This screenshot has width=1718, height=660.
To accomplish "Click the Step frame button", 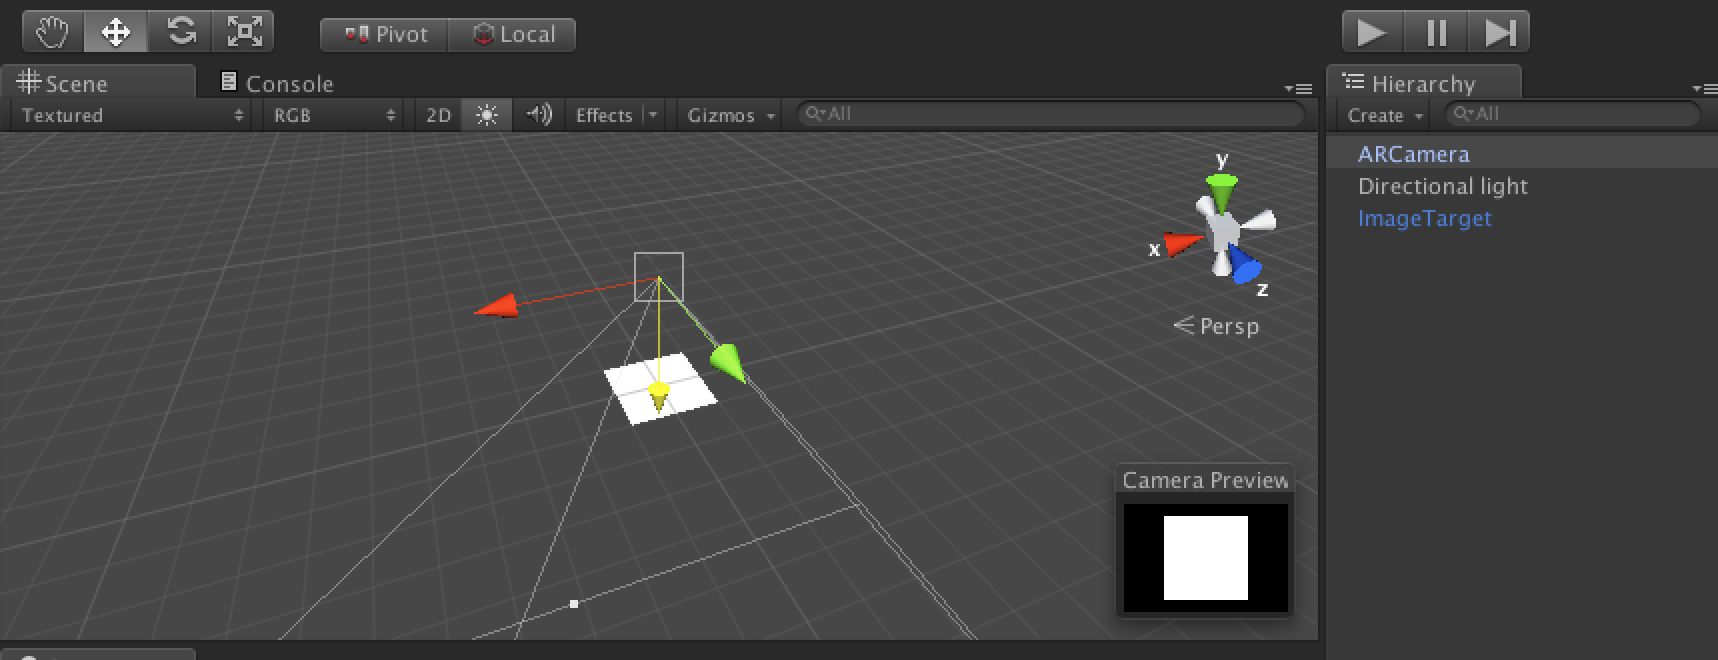I will click(1499, 33).
